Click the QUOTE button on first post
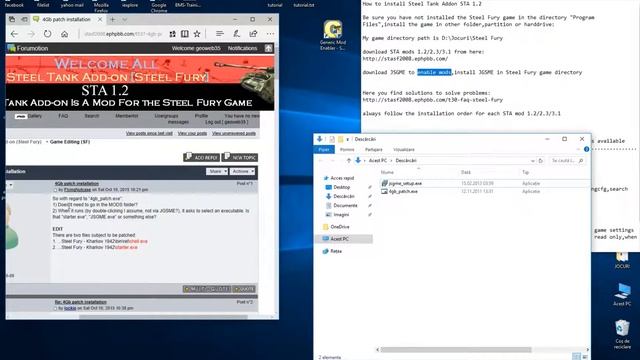The image size is (640, 360). 244,289
